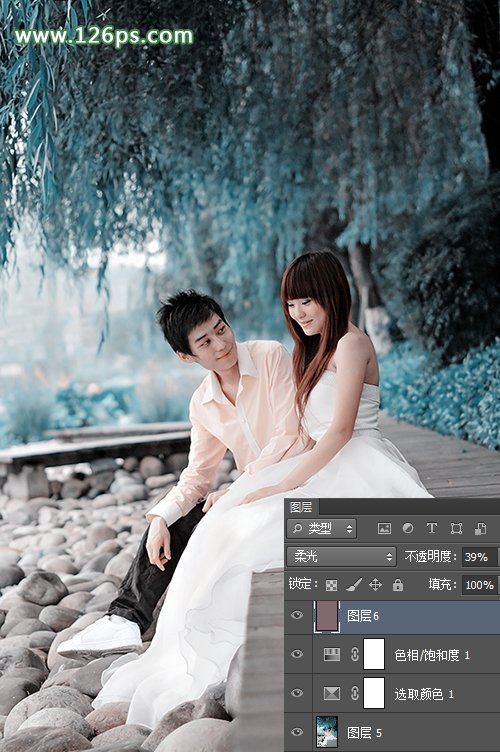Click 图层 6 color fill thumbnail
Screen dimensions: 500x752
327,615
